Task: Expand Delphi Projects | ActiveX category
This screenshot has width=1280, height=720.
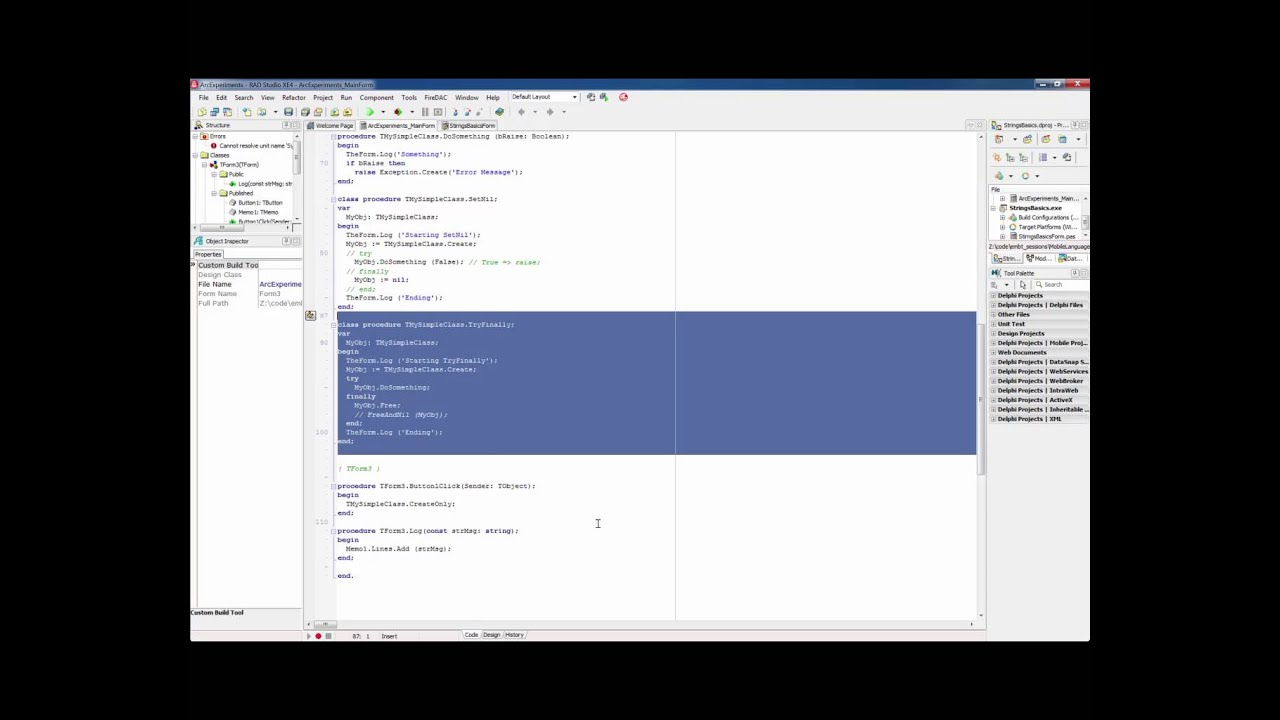Action: (993, 400)
